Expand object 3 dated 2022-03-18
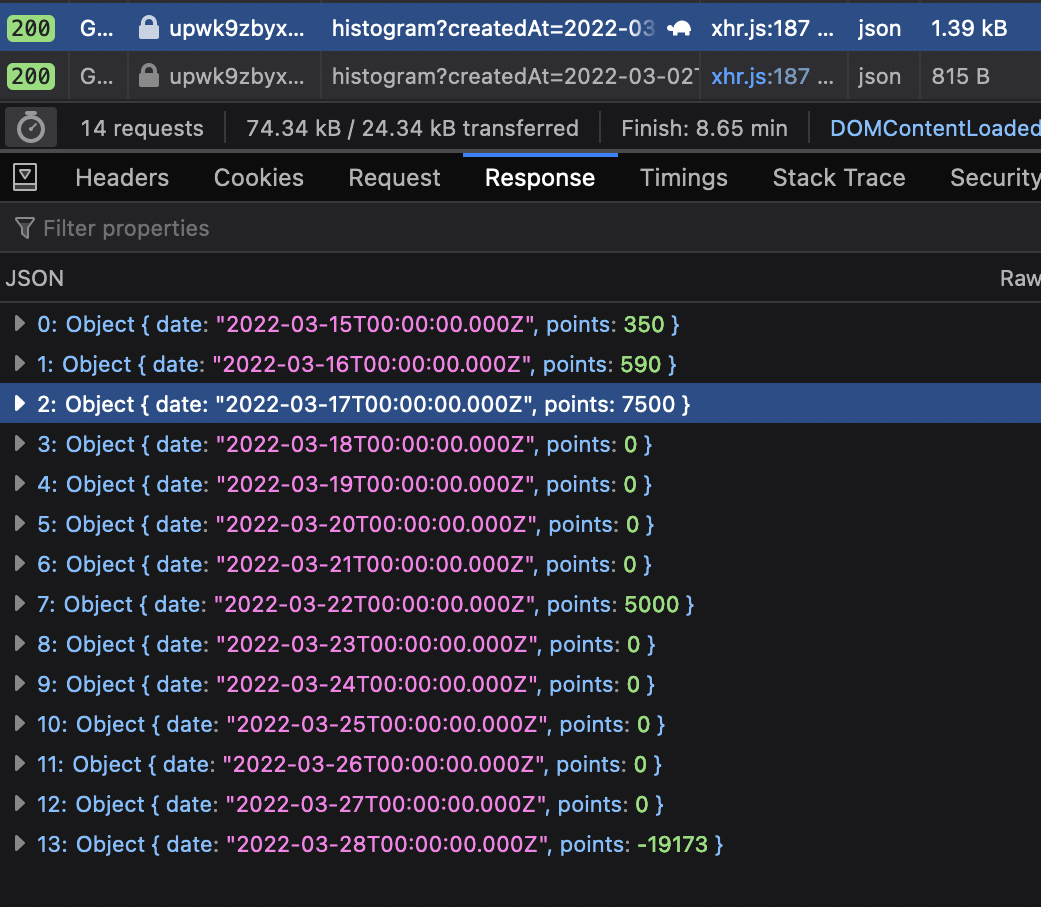The image size is (1041, 907). tap(19, 443)
